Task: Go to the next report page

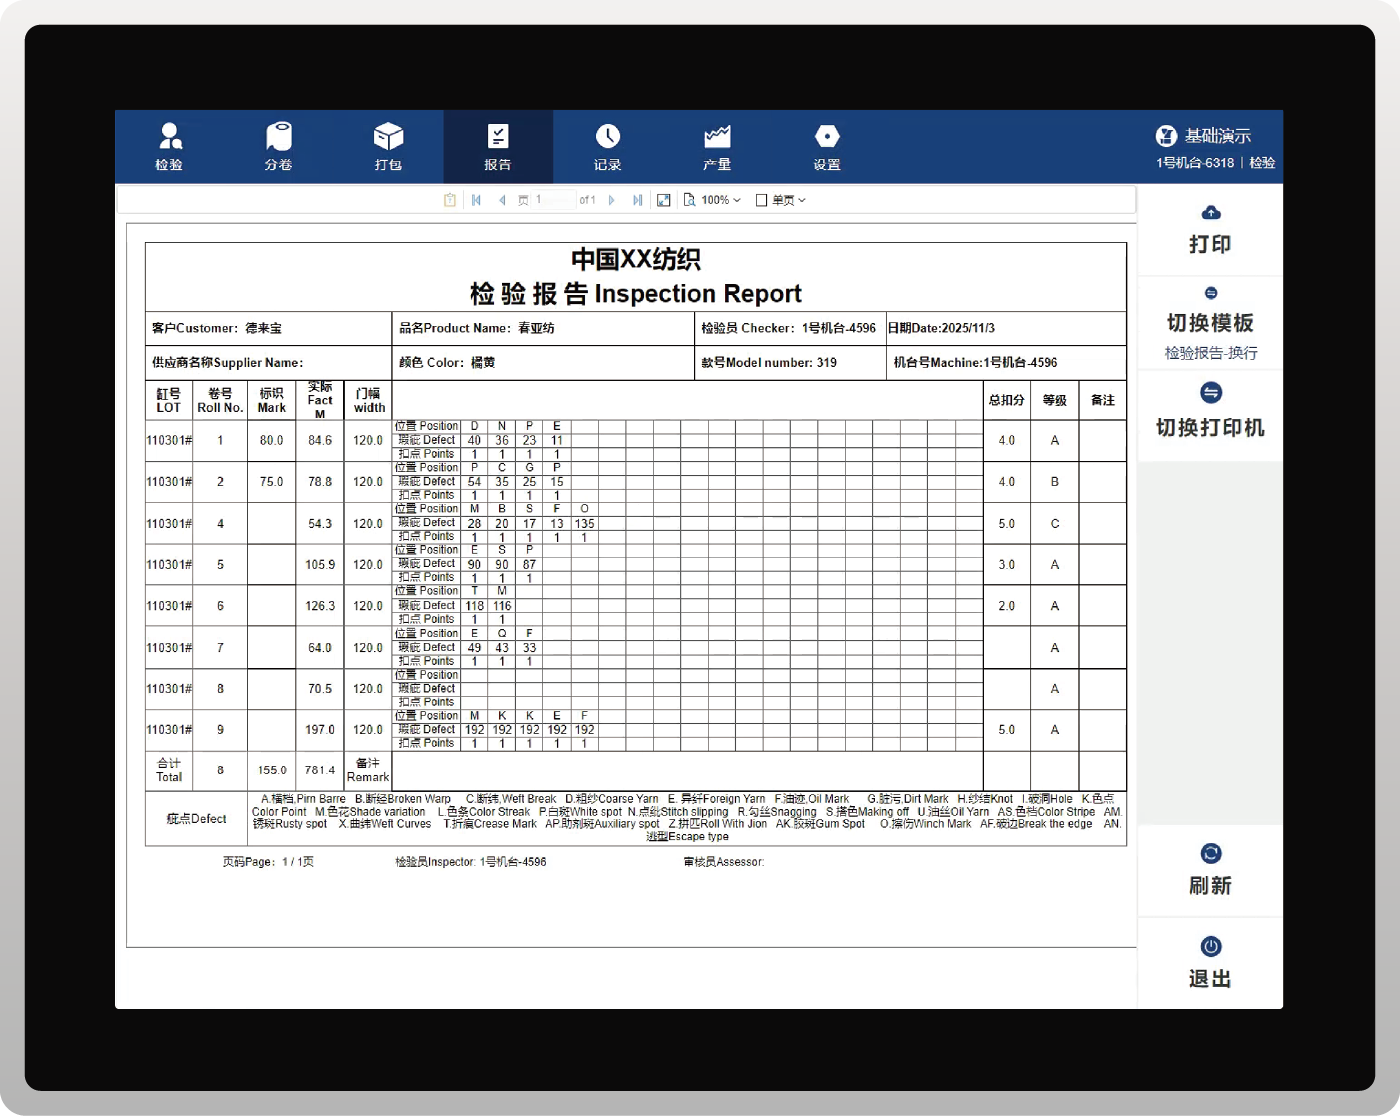Action: coord(612,200)
